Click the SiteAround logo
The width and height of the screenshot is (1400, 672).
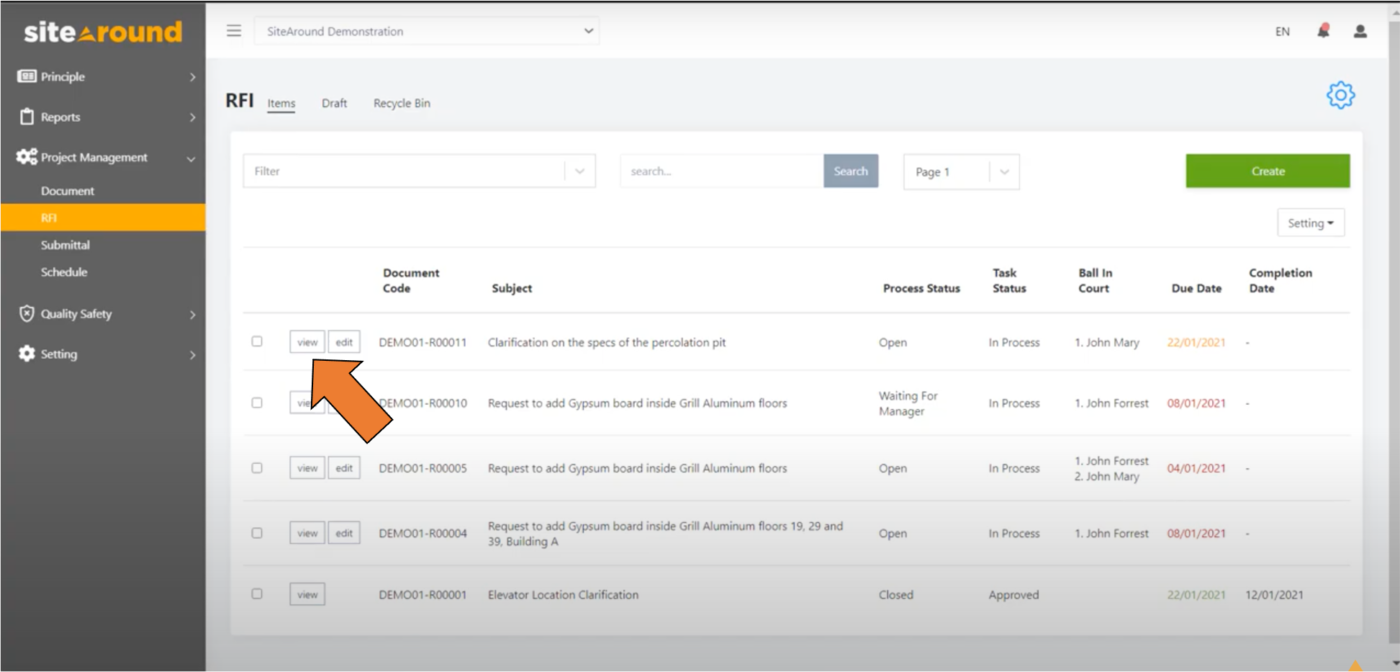(x=102, y=31)
